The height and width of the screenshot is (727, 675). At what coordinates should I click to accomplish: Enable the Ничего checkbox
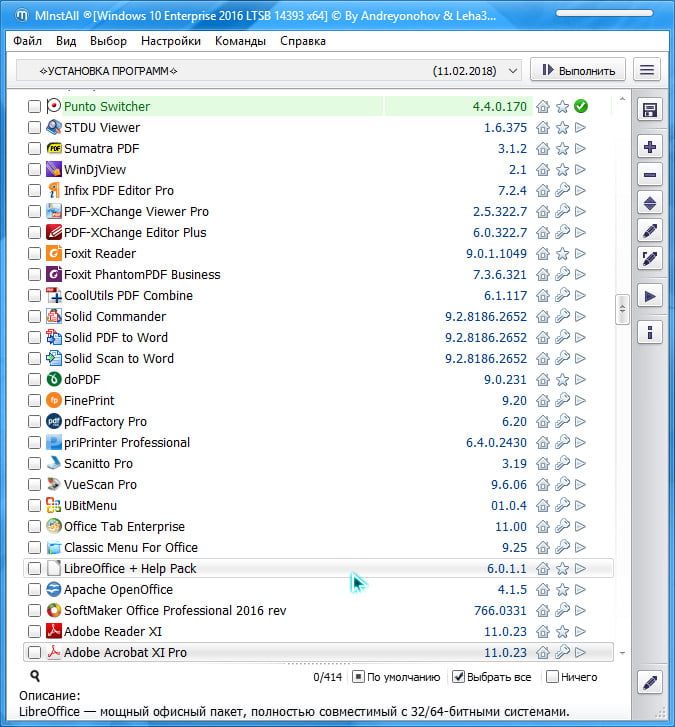552,677
